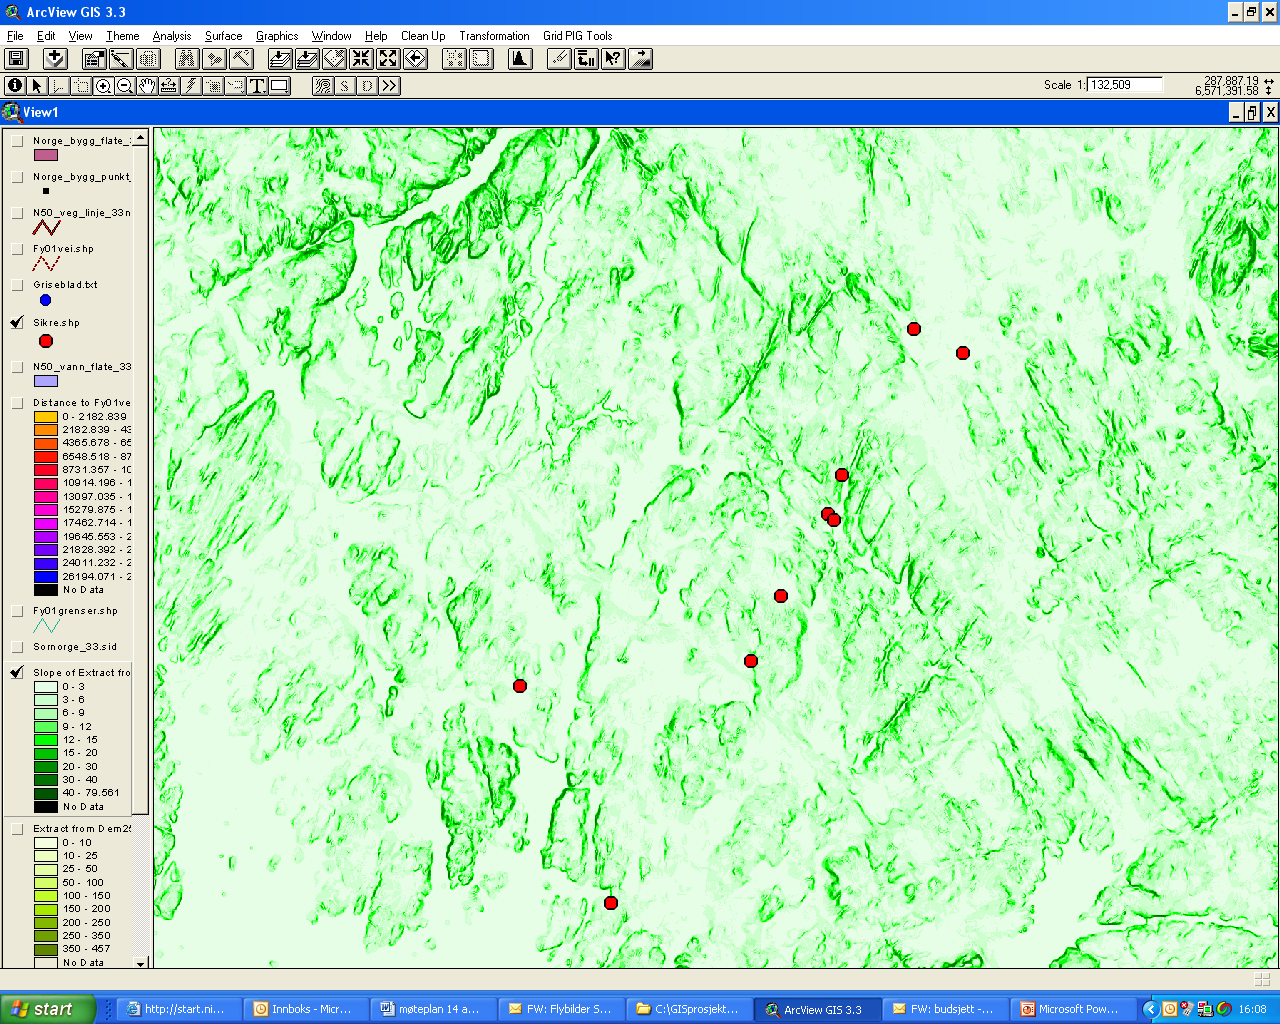
Task: Open the Query Builder hammer icon
Action: [x=240, y=59]
